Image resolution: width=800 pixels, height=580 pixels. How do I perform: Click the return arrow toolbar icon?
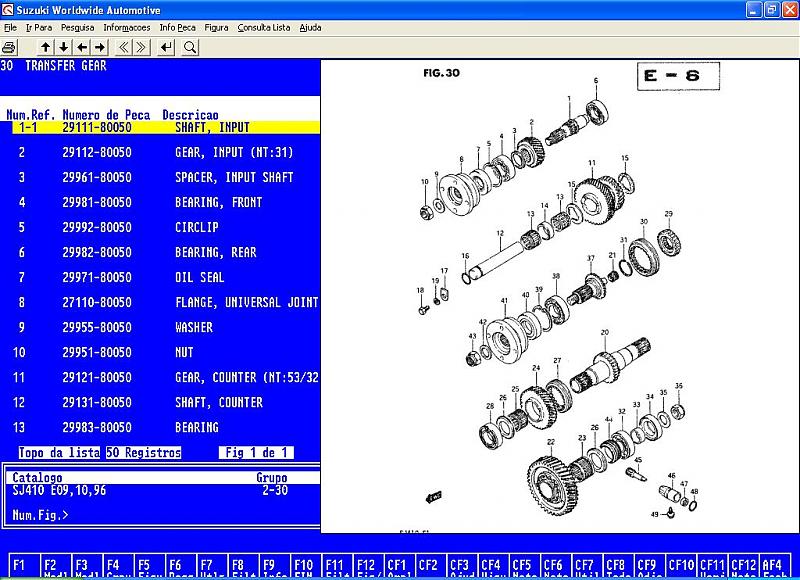[166, 47]
